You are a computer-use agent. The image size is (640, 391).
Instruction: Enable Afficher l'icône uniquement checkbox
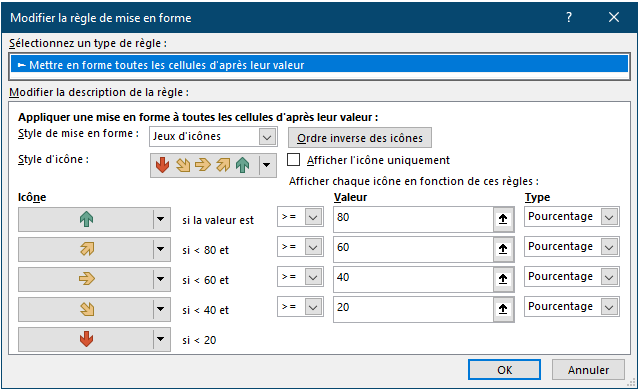point(293,160)
